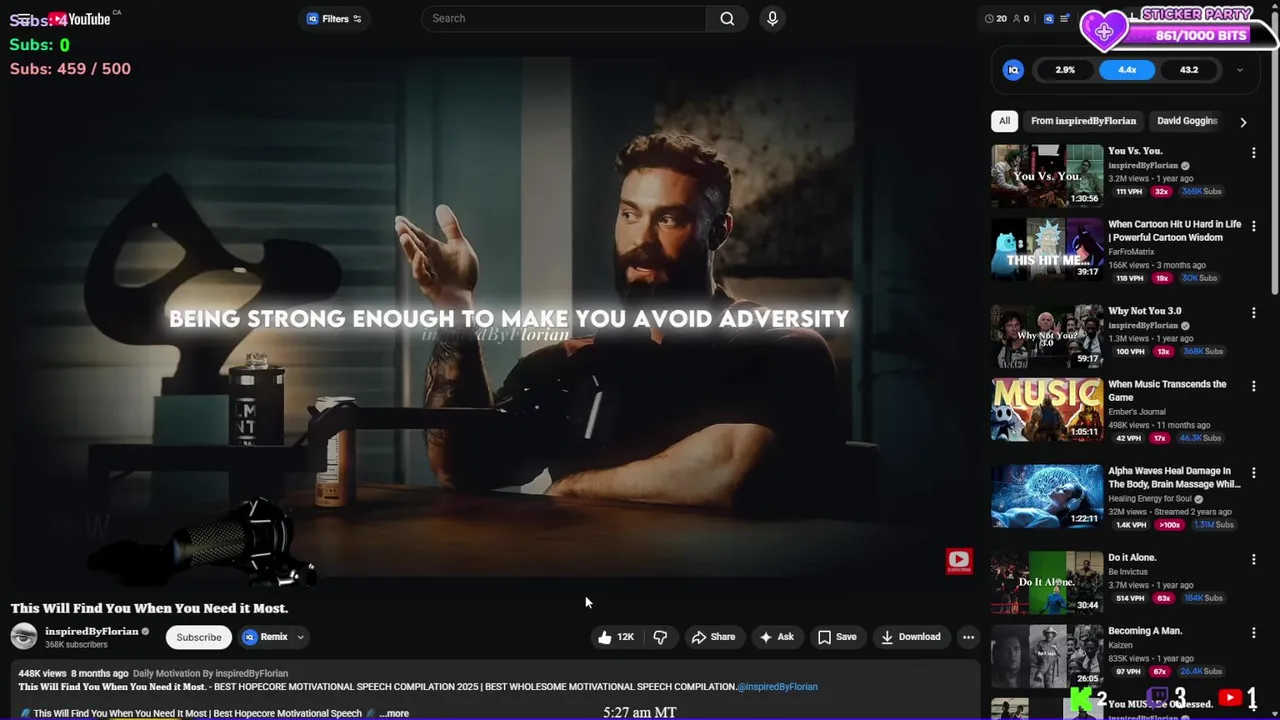The image size is (1280, 720).
Task: Open the vidIQ Filters menu
Action: (x=333, y=18)
